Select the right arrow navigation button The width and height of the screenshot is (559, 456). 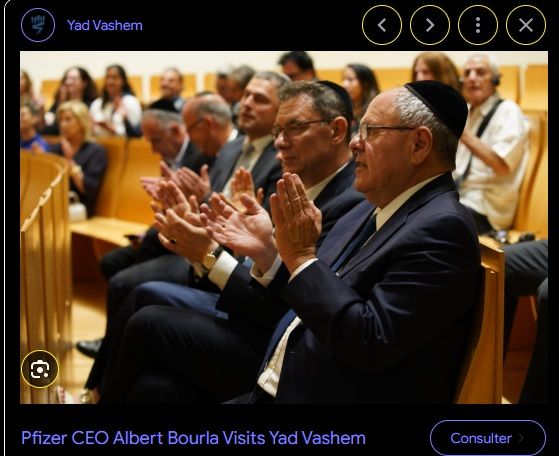[x=430, y=25]
